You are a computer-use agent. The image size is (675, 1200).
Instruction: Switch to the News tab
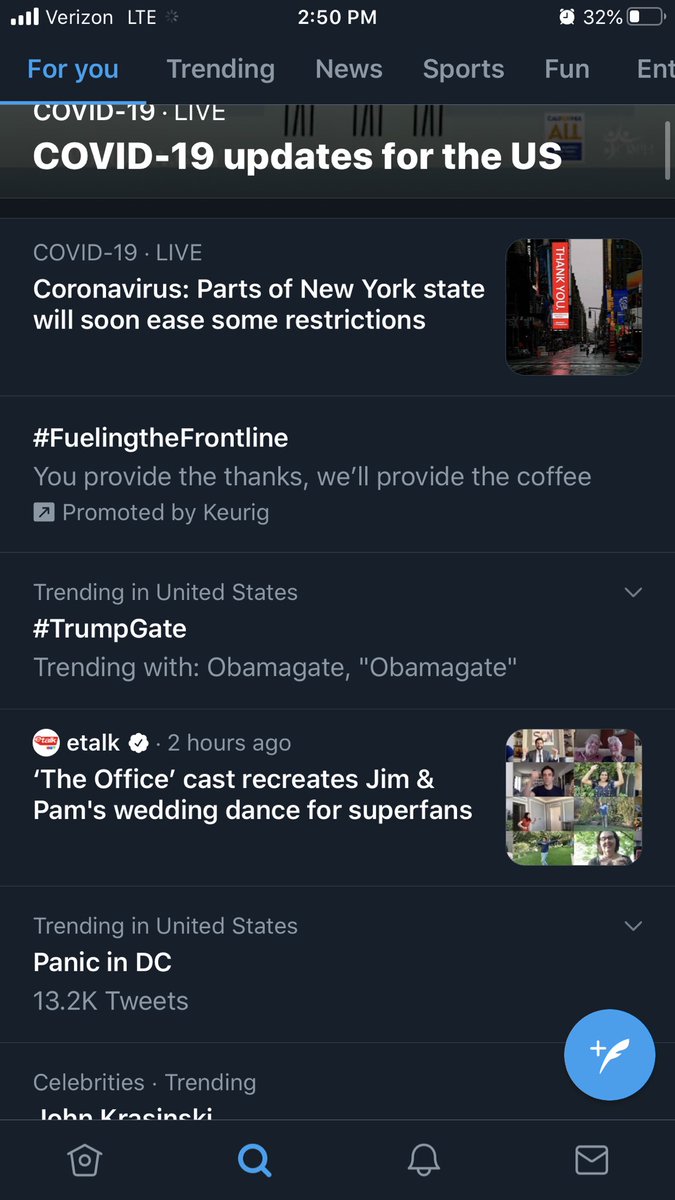coord(349,69)
